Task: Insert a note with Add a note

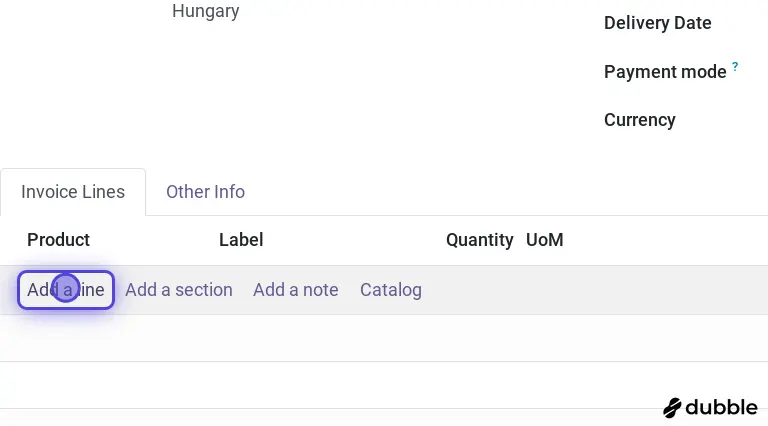Action: [x=296, y=290]
